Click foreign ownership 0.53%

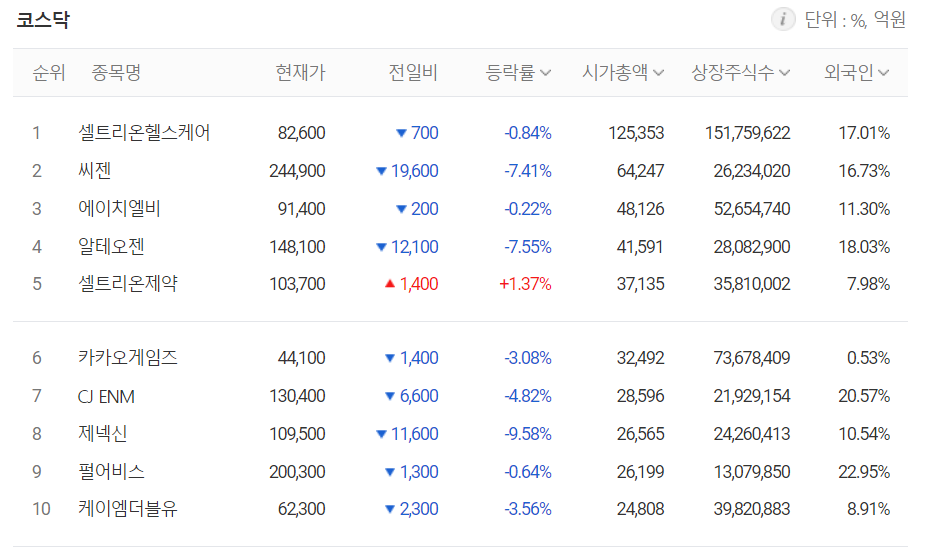(x=868, y=358)
